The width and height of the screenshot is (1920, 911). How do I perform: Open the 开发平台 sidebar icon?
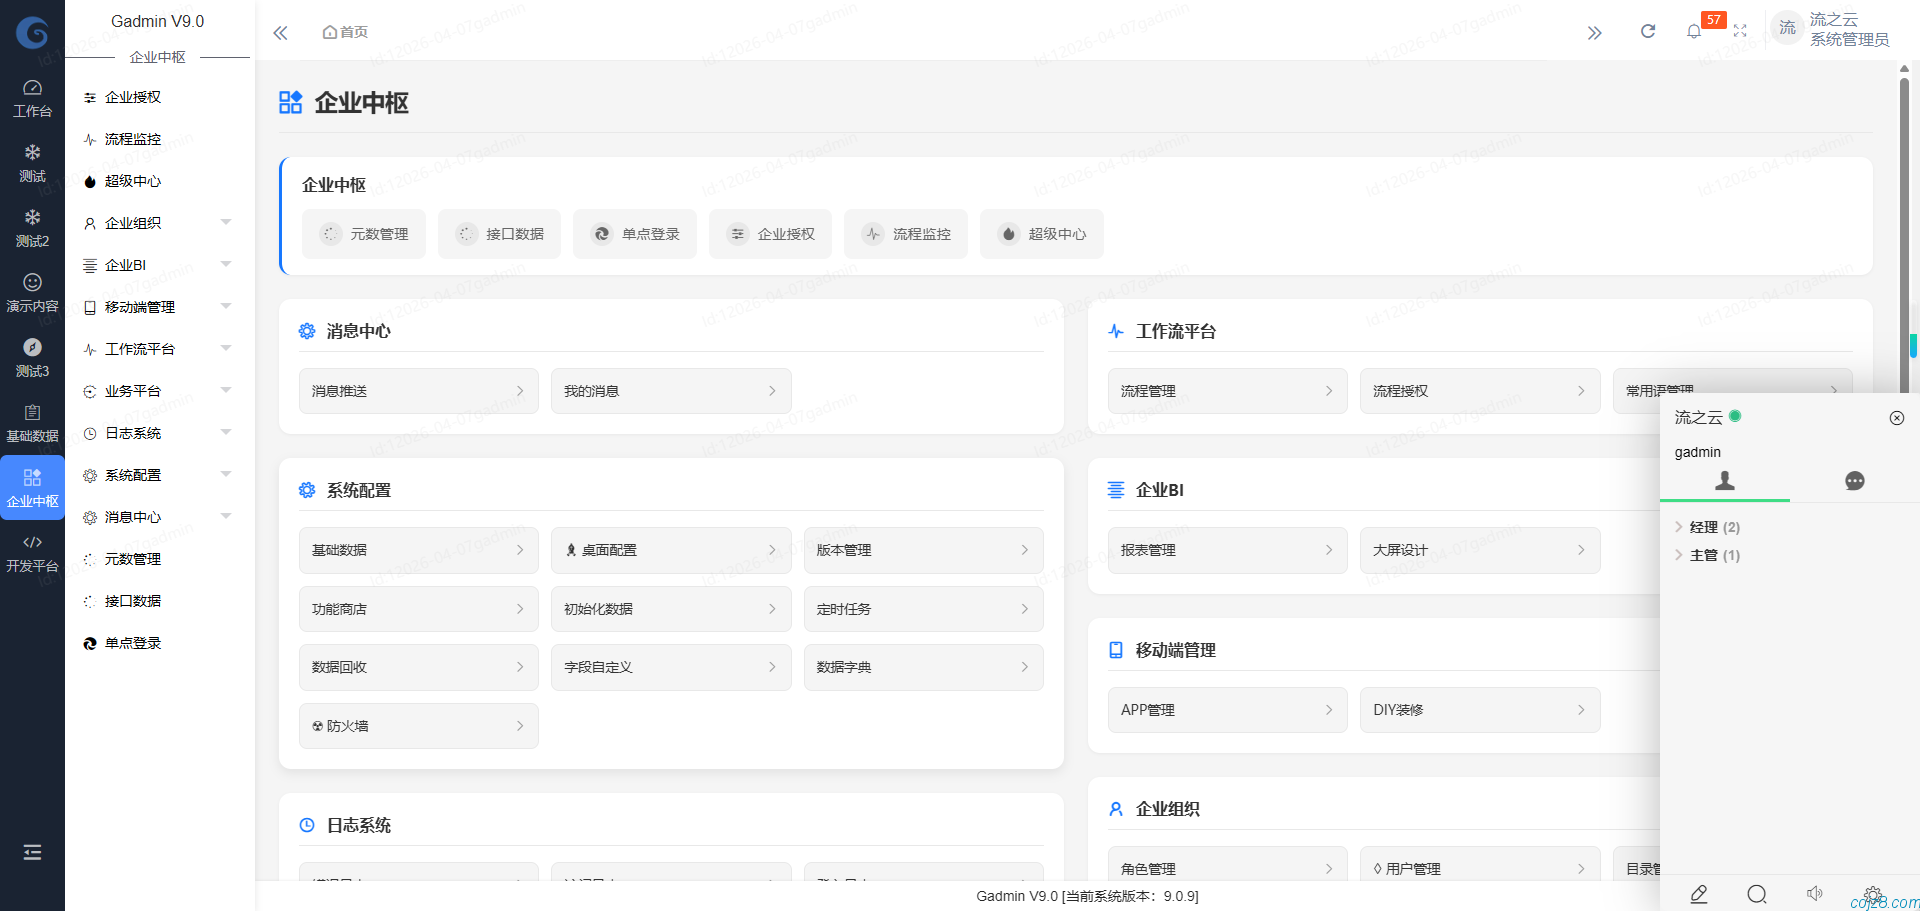pos(32,553)
